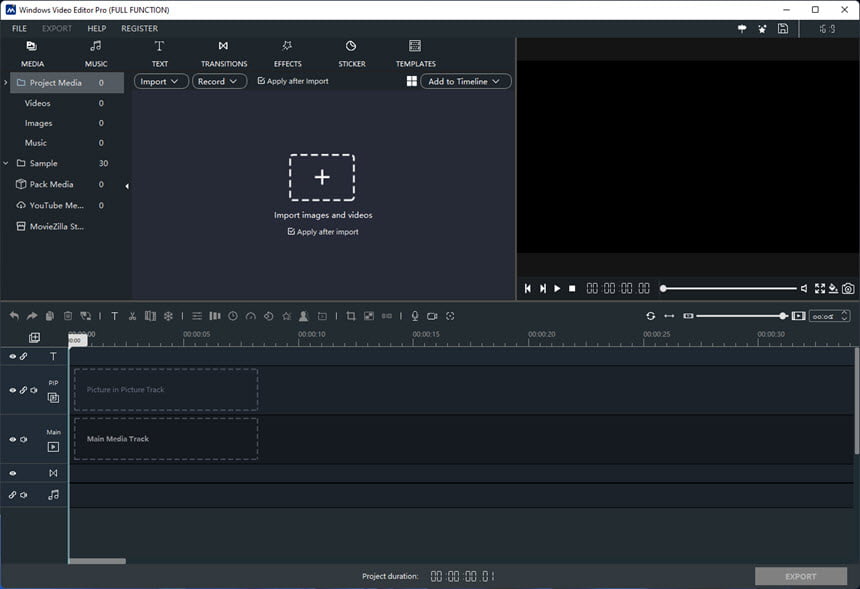Viewport: 860px width, 589px height.
Task: Click the stepper arrows on the timeline time field
Action: pyautogui.click(x=845, y=316)
